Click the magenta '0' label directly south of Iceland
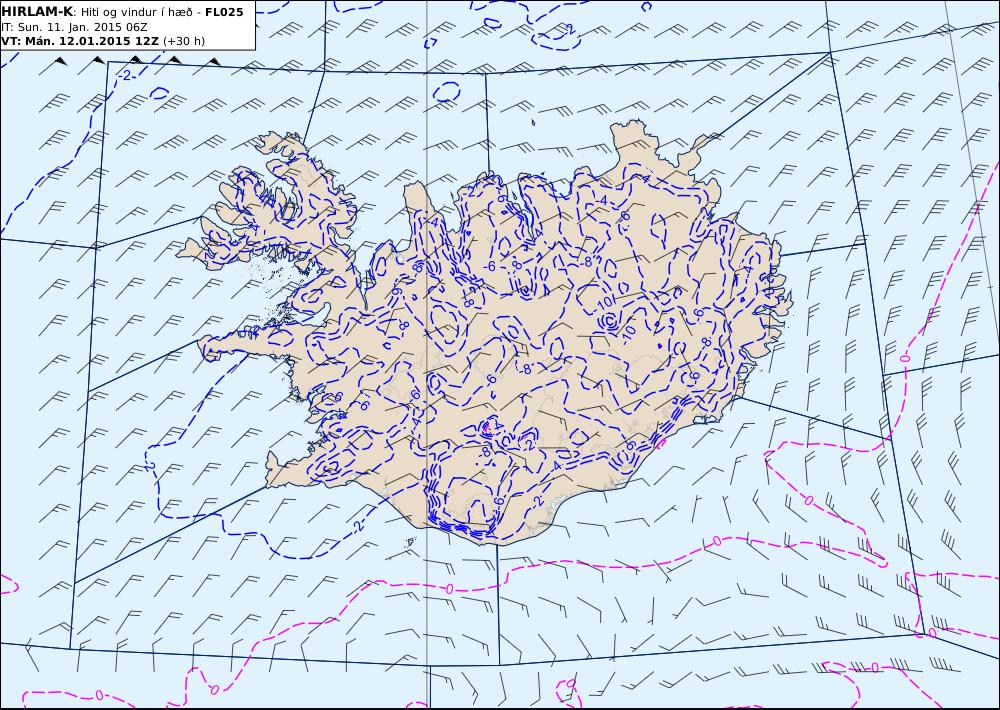This screenshot has height=710, width=1000. tap(449, 589)
